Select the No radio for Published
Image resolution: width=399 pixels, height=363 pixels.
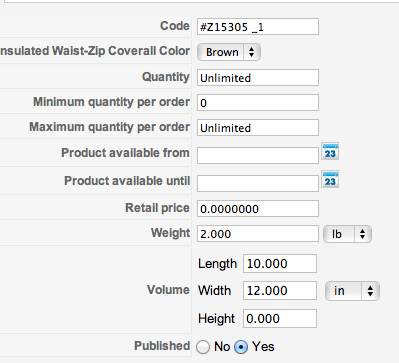[203, 347]
